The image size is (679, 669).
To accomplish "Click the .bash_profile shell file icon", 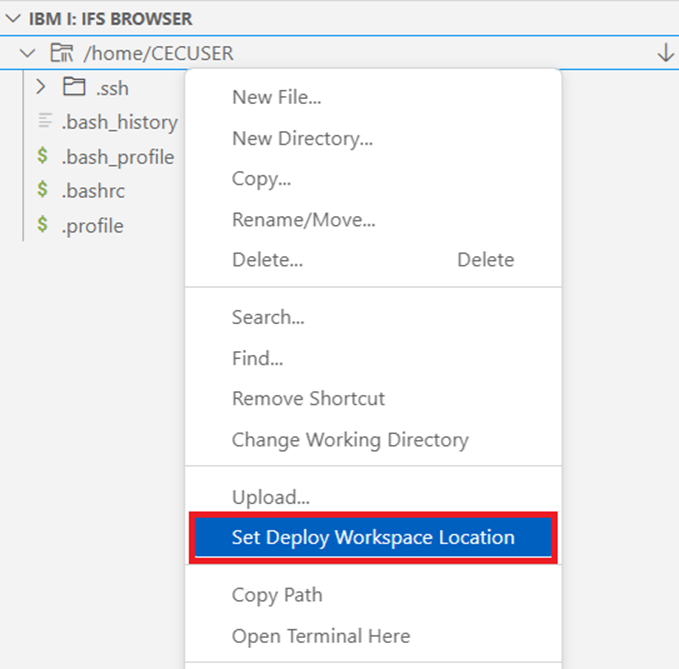I will pos(43,157).
